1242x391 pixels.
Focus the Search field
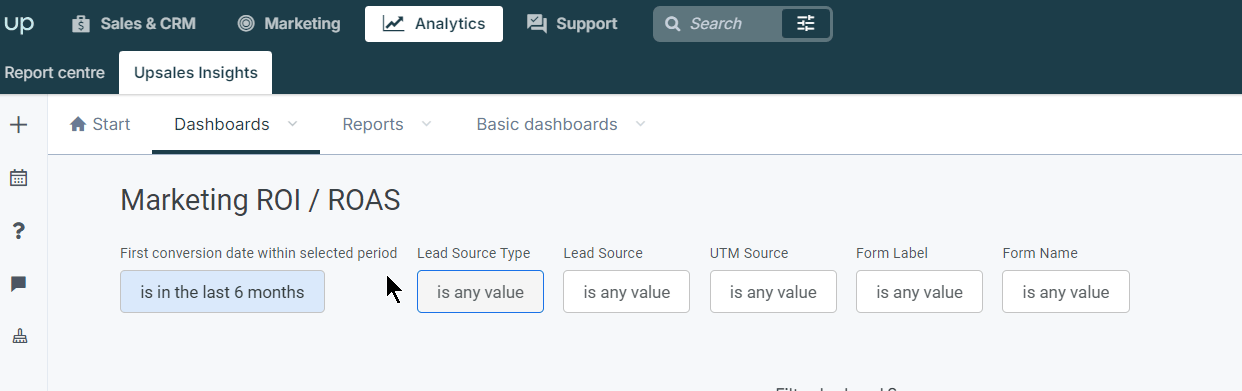716,24
